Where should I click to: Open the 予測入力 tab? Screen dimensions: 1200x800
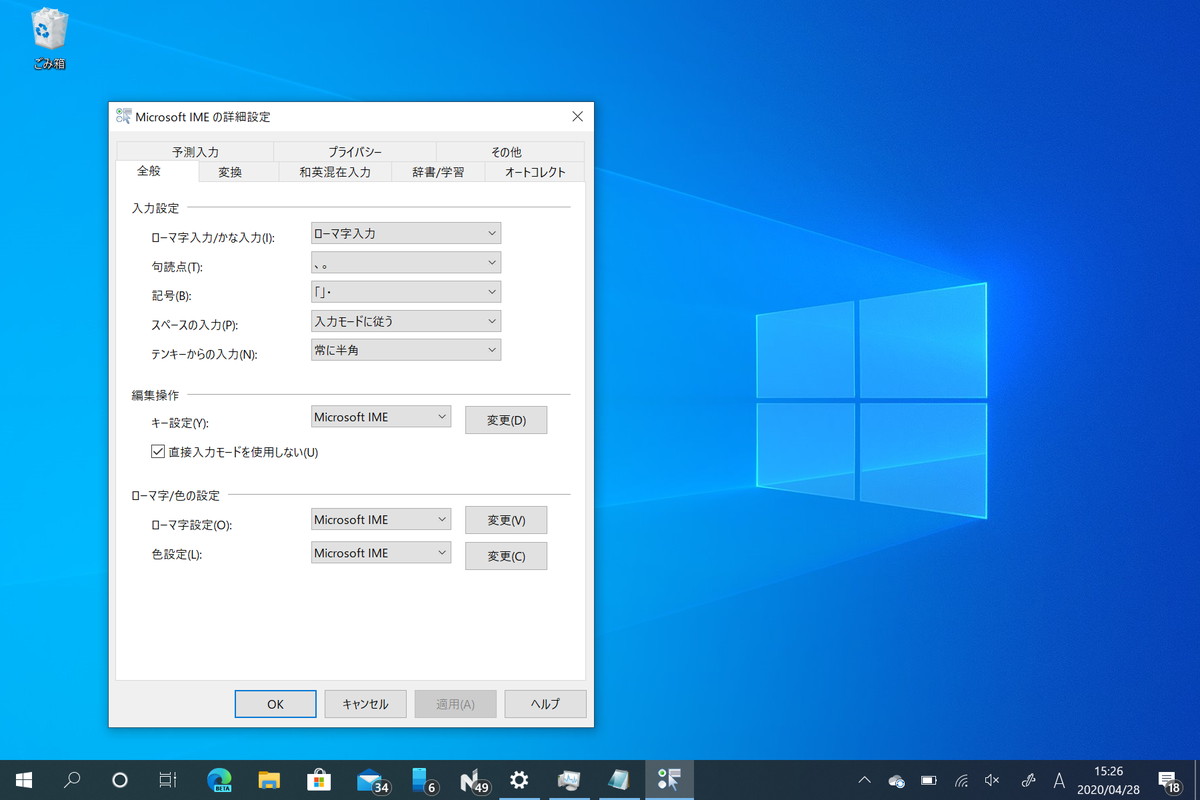pos(195,152)
